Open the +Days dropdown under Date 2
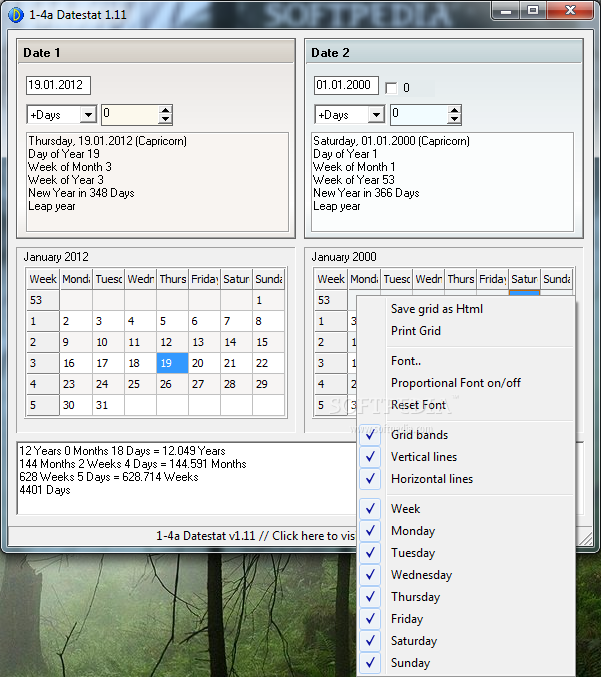601x677 pixels. [376, 115]
